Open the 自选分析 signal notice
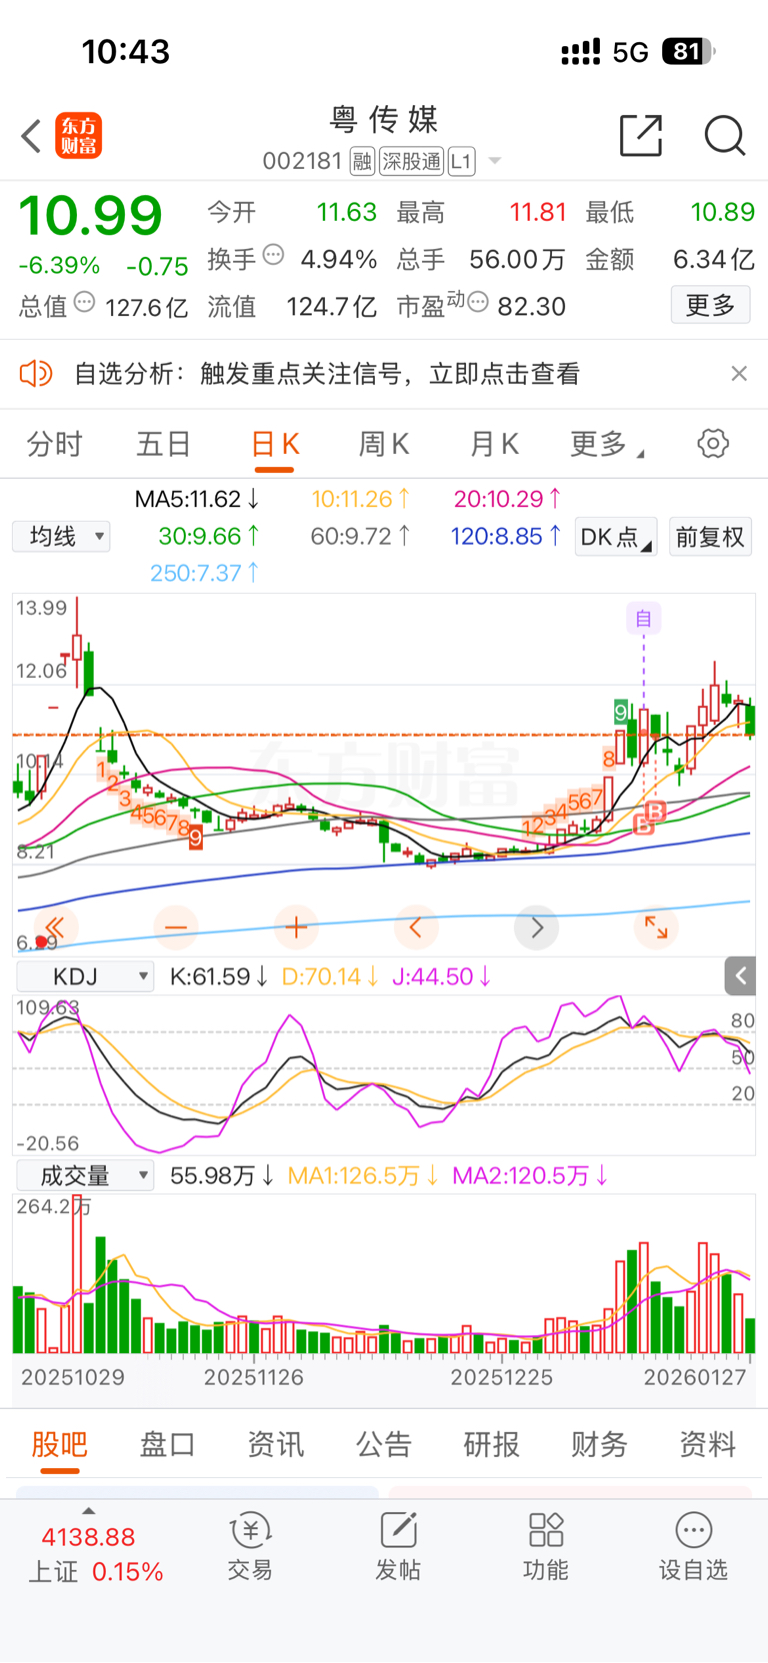The height and width of the screenshot is (1663, 768). (x=327, y=374)
